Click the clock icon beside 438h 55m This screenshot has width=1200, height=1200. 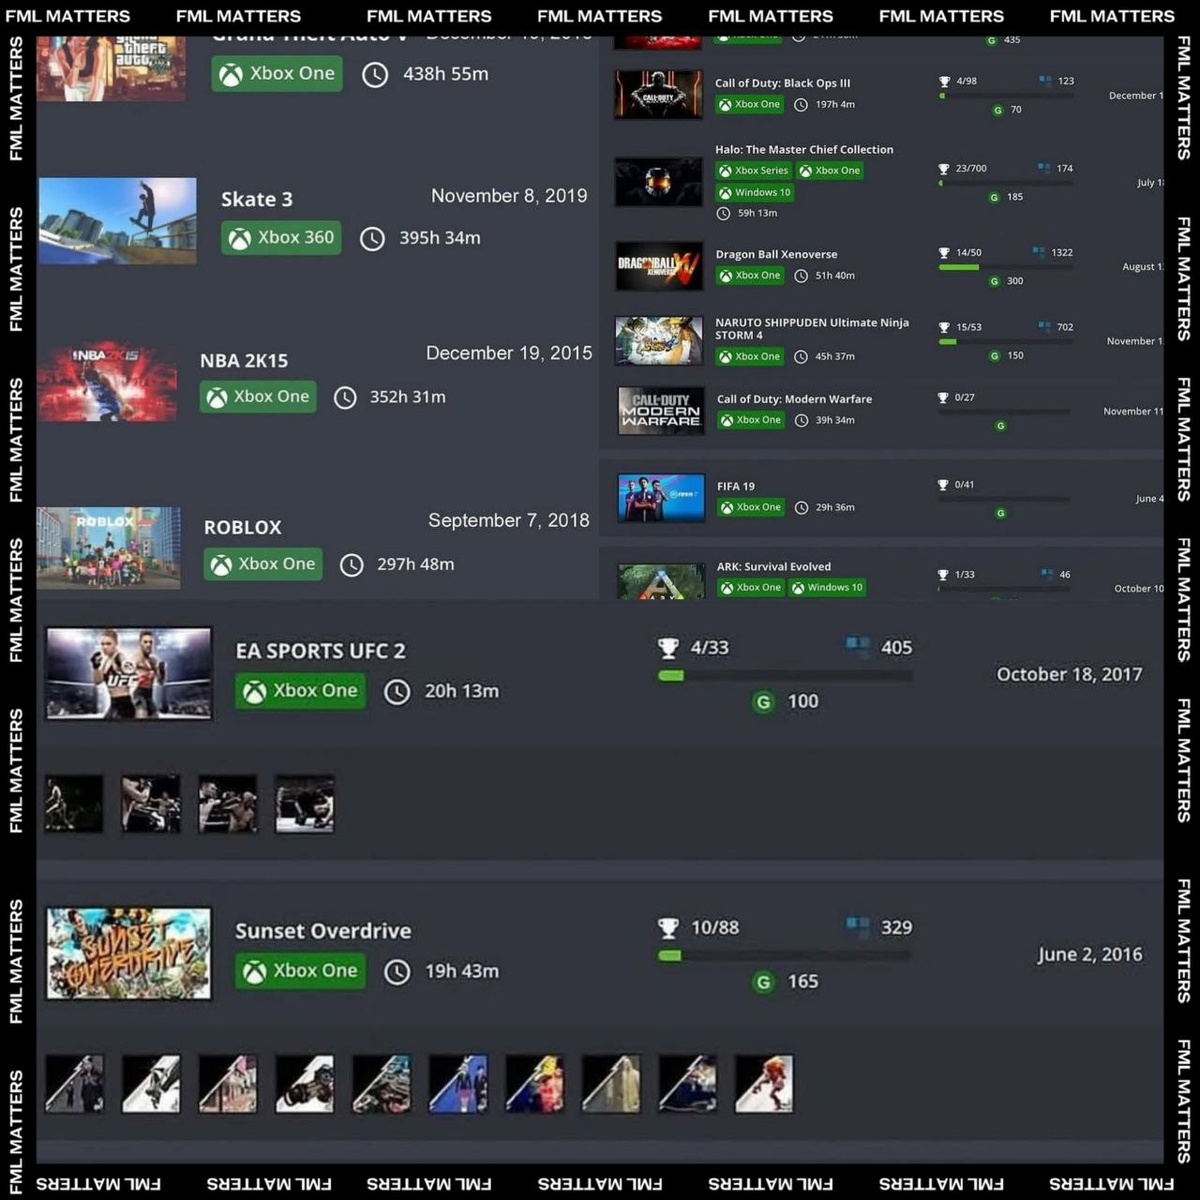(x=375, y=75)
